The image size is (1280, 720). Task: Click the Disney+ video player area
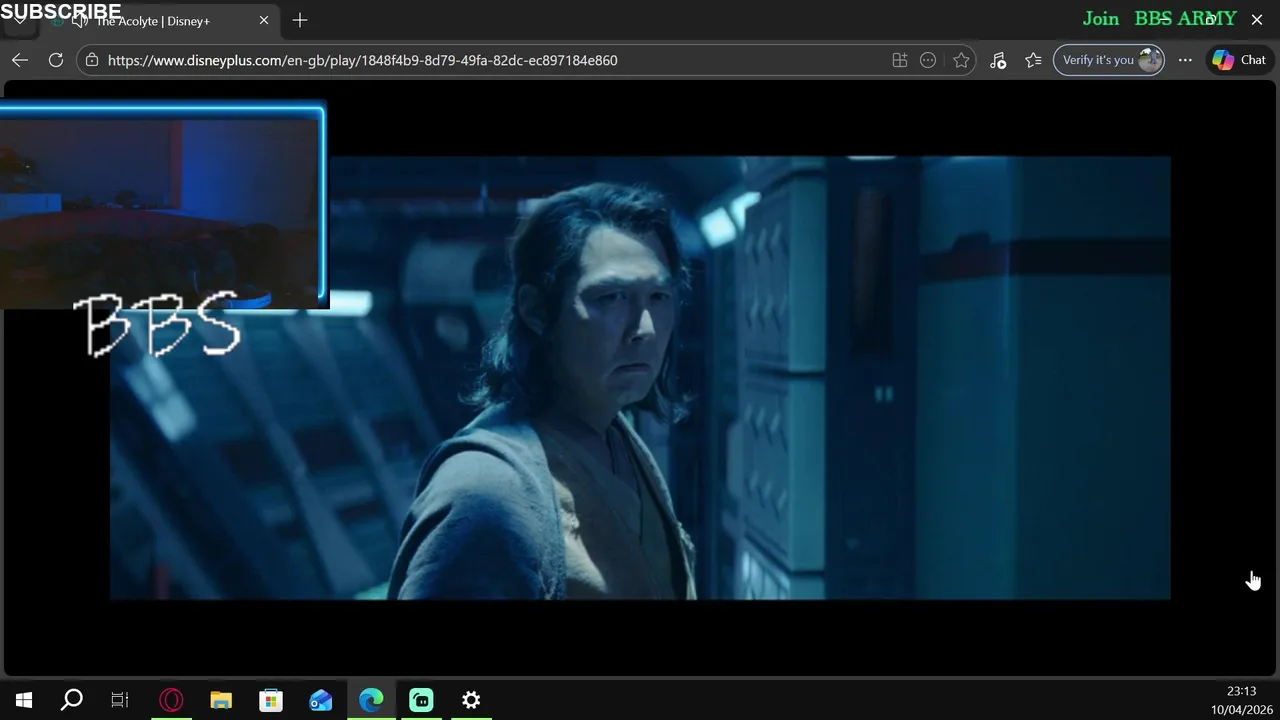[x=640, y=378]
